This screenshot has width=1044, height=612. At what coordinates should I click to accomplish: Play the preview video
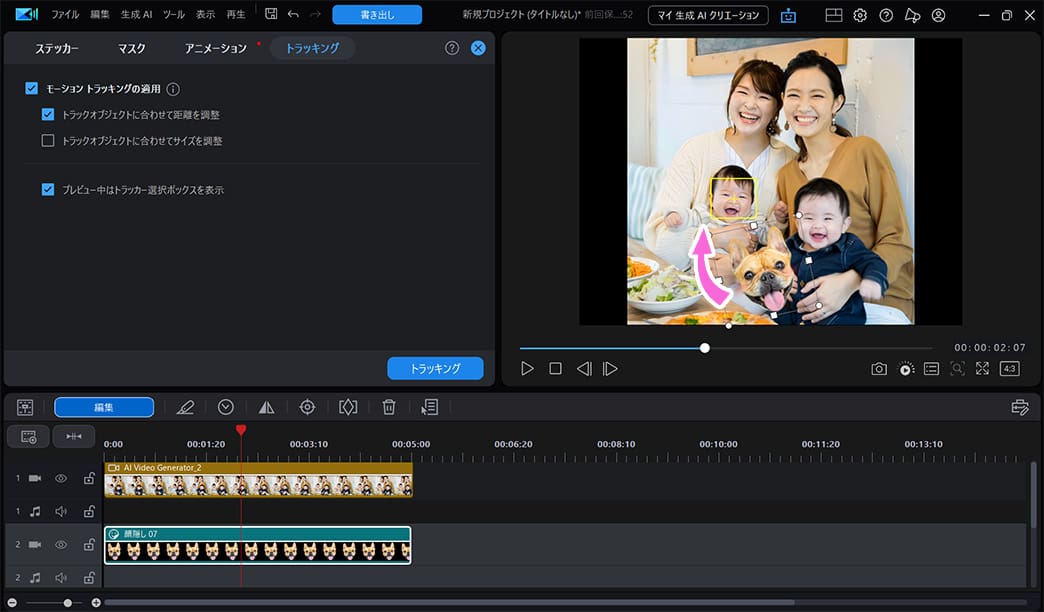(x=528, y=369)
